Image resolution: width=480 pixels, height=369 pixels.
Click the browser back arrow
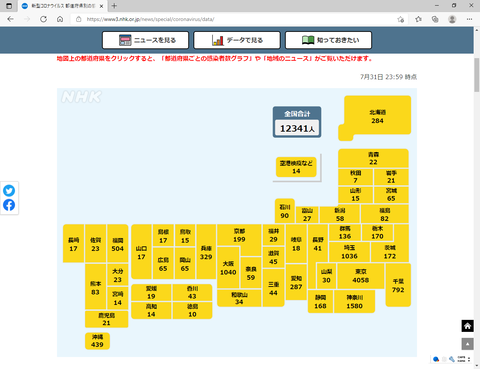pos(10,19)
